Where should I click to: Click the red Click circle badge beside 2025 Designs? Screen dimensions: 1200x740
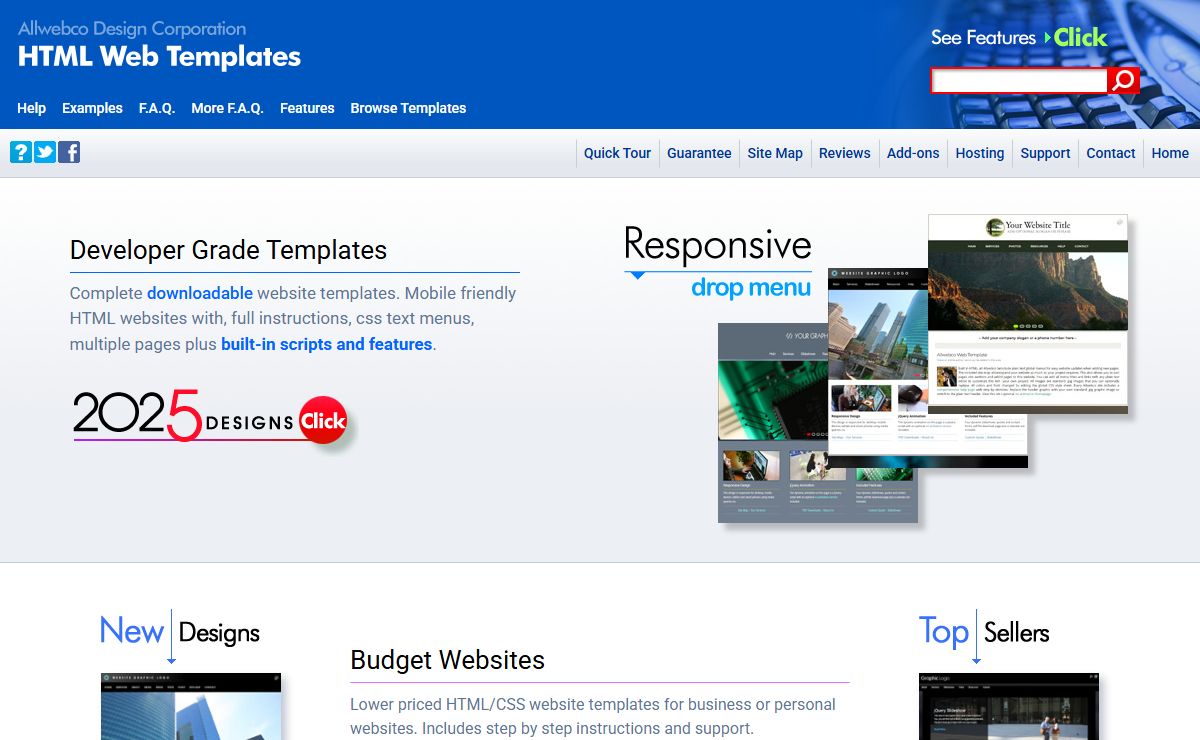pos(323,421)
